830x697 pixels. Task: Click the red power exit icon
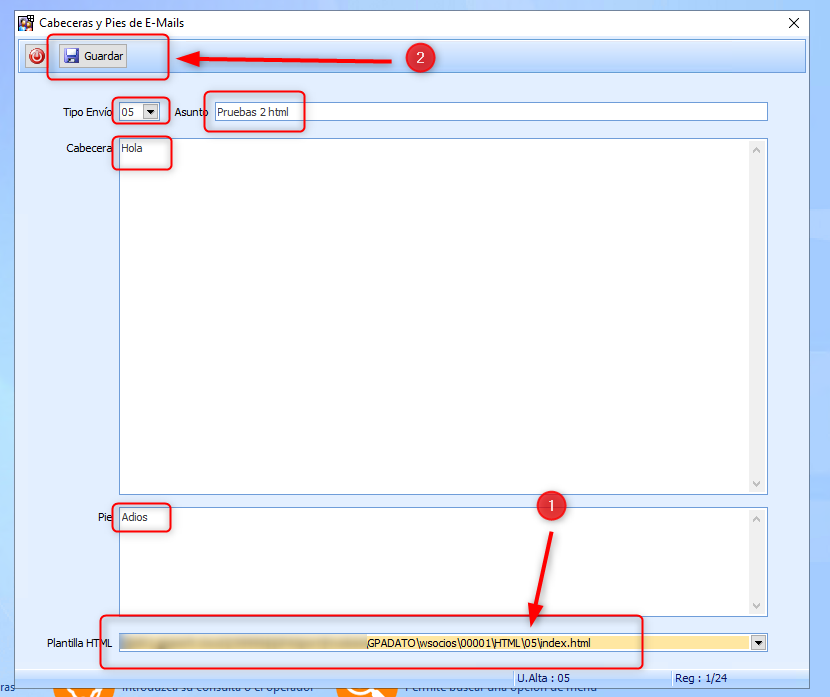37,57
